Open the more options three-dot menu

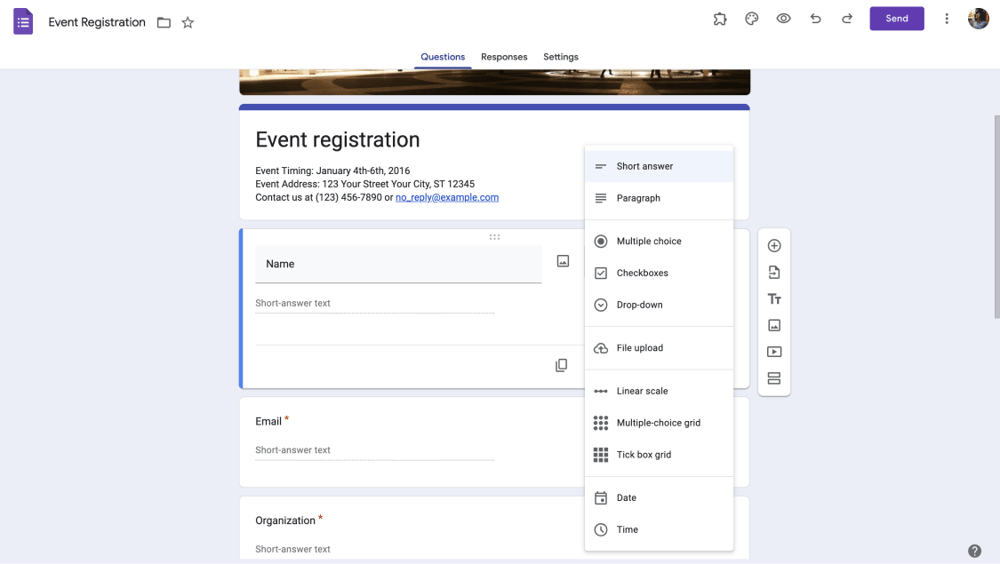947,18
